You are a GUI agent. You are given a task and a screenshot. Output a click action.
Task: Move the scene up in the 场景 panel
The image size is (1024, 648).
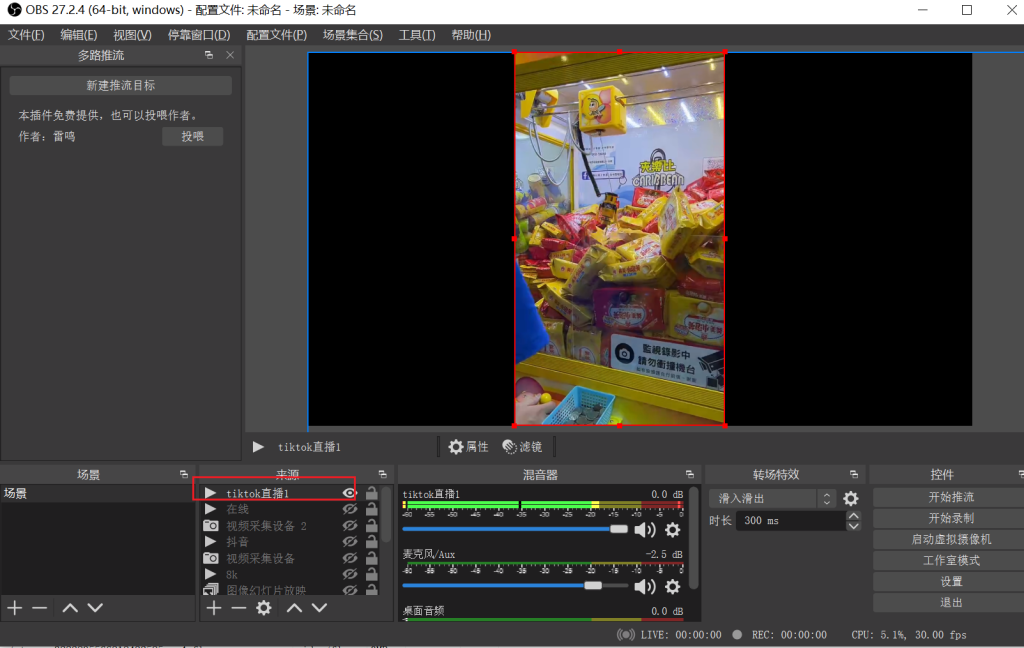(70, 608)
